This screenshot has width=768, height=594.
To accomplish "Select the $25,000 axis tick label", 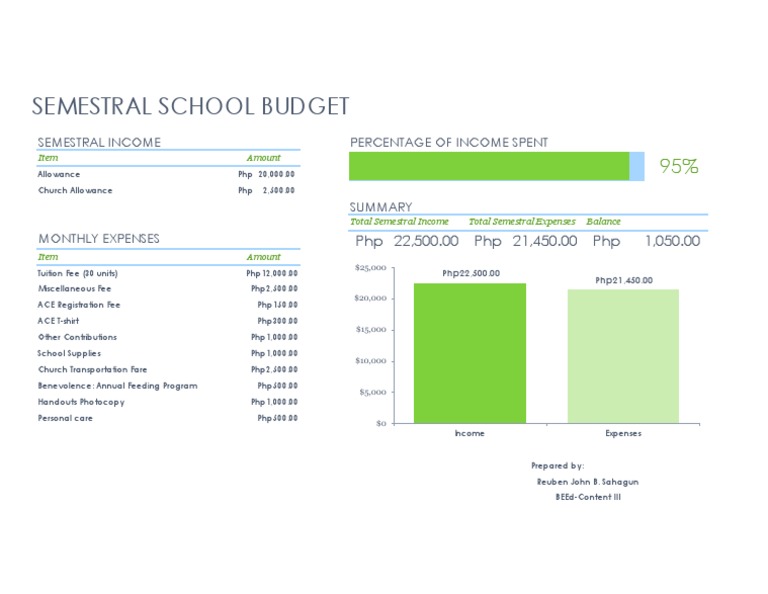I will pyautogui.click(x=371, y=268).
